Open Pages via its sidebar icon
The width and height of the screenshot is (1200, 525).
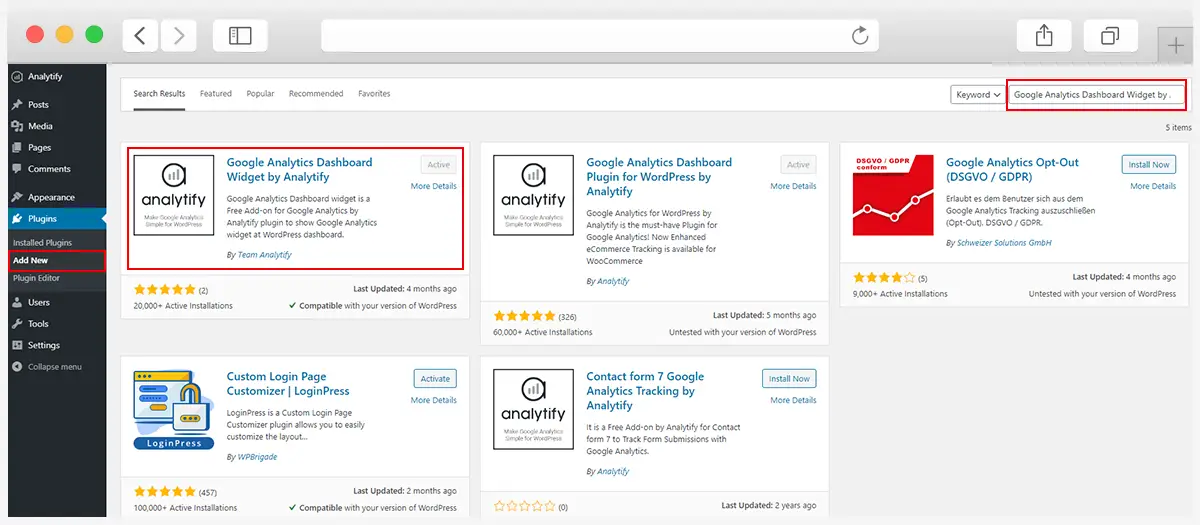tap(17, 147)
